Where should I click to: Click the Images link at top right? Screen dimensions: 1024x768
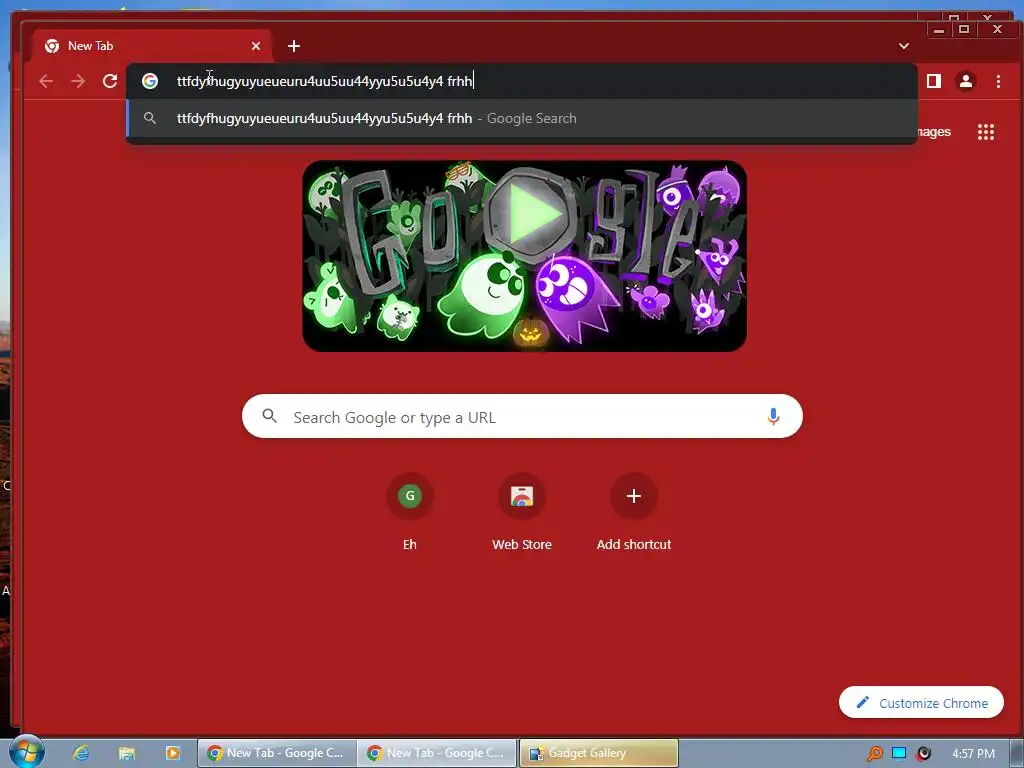[x=934, y=132]
